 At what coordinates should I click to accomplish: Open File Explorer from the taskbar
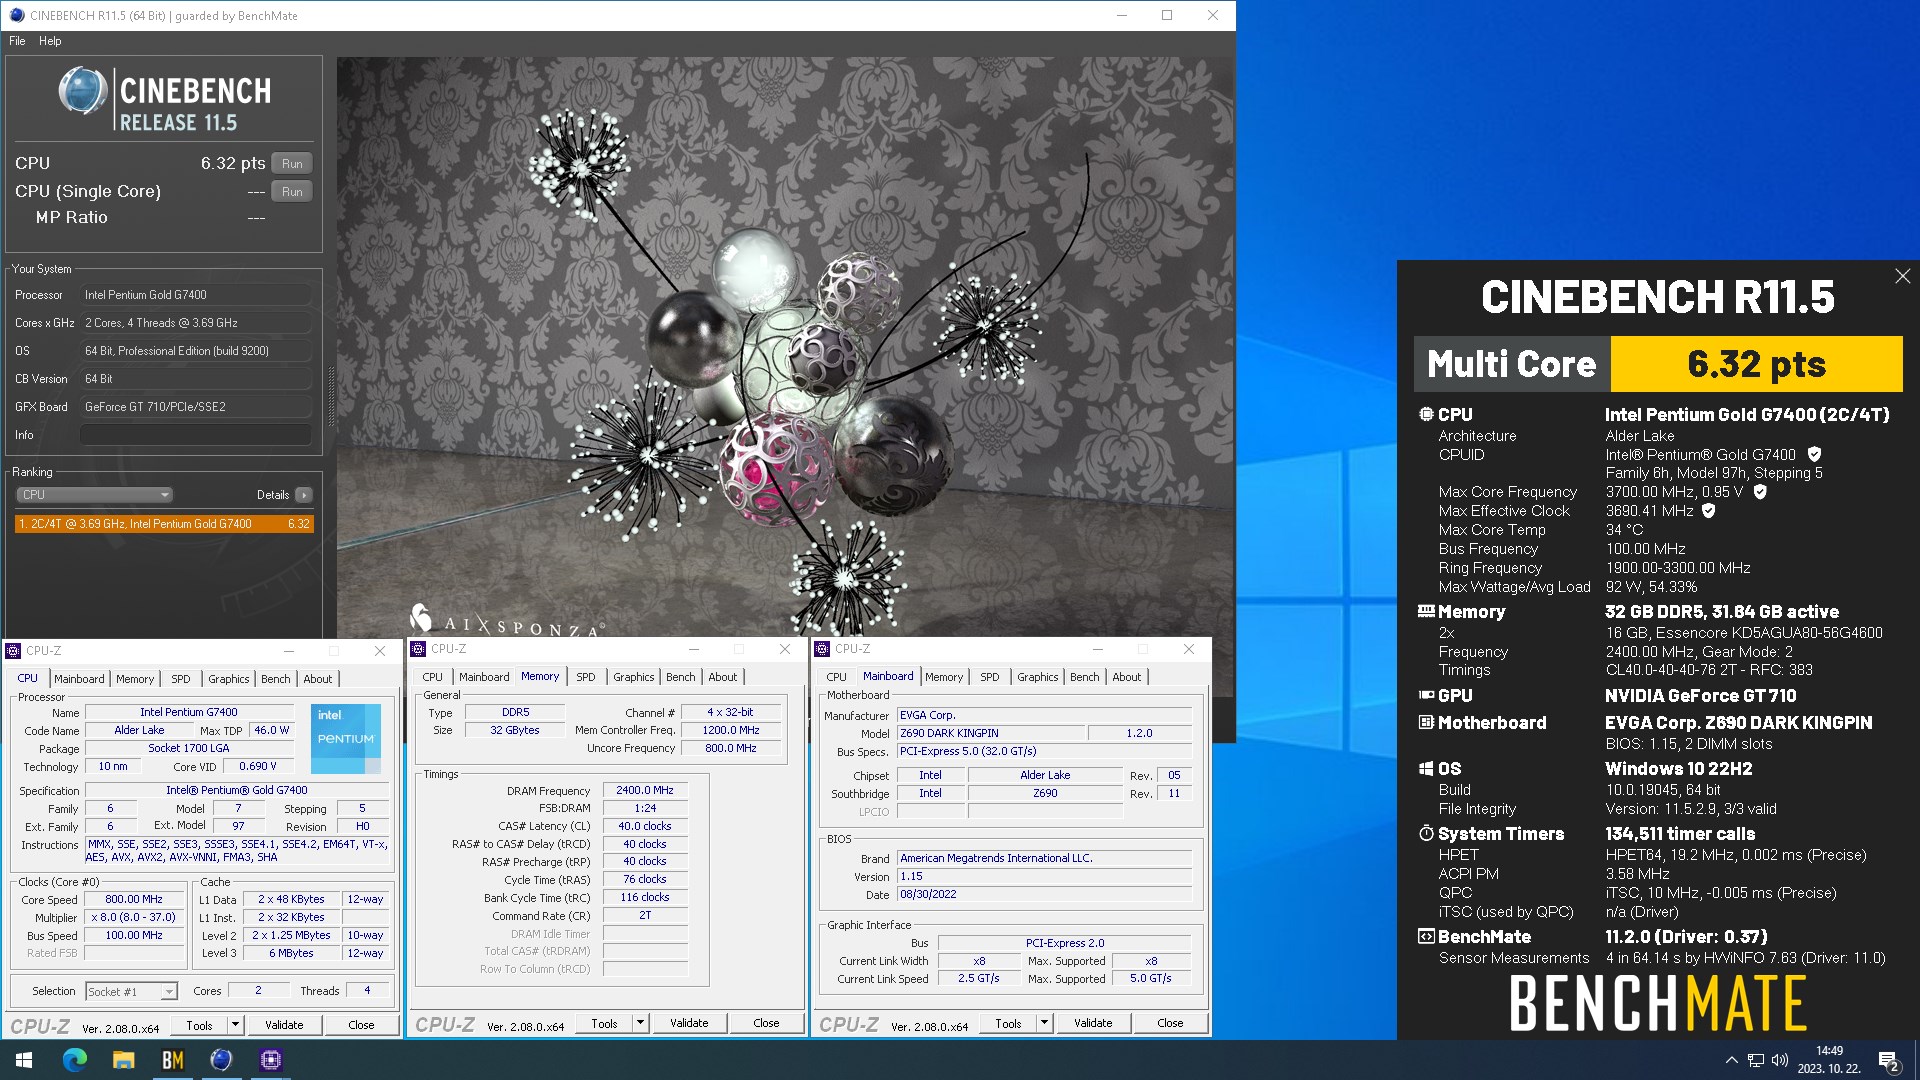[x=123, y=1060]
